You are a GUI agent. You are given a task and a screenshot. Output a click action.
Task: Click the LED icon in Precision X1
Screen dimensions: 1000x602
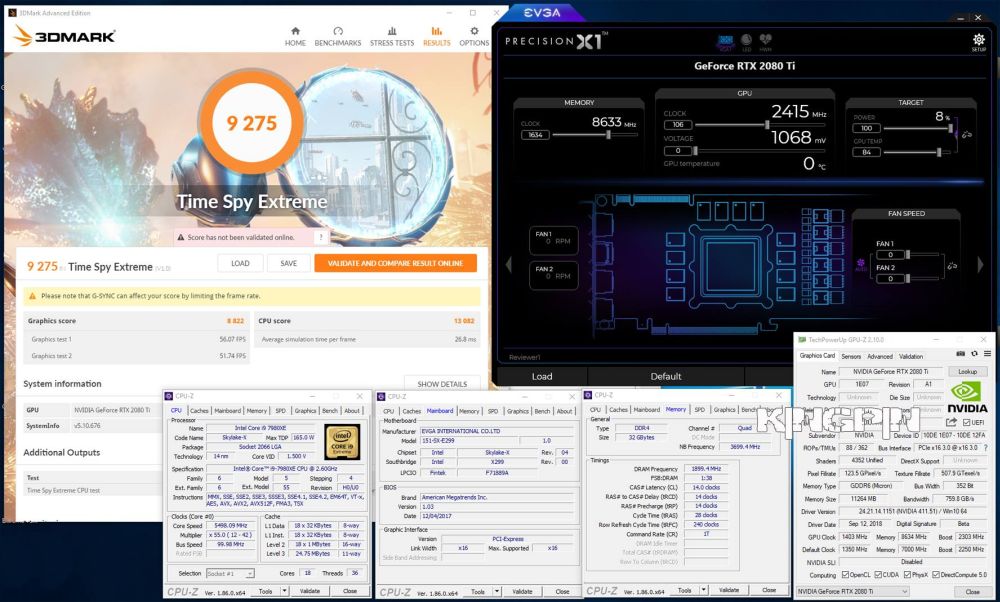coord(746,39)
